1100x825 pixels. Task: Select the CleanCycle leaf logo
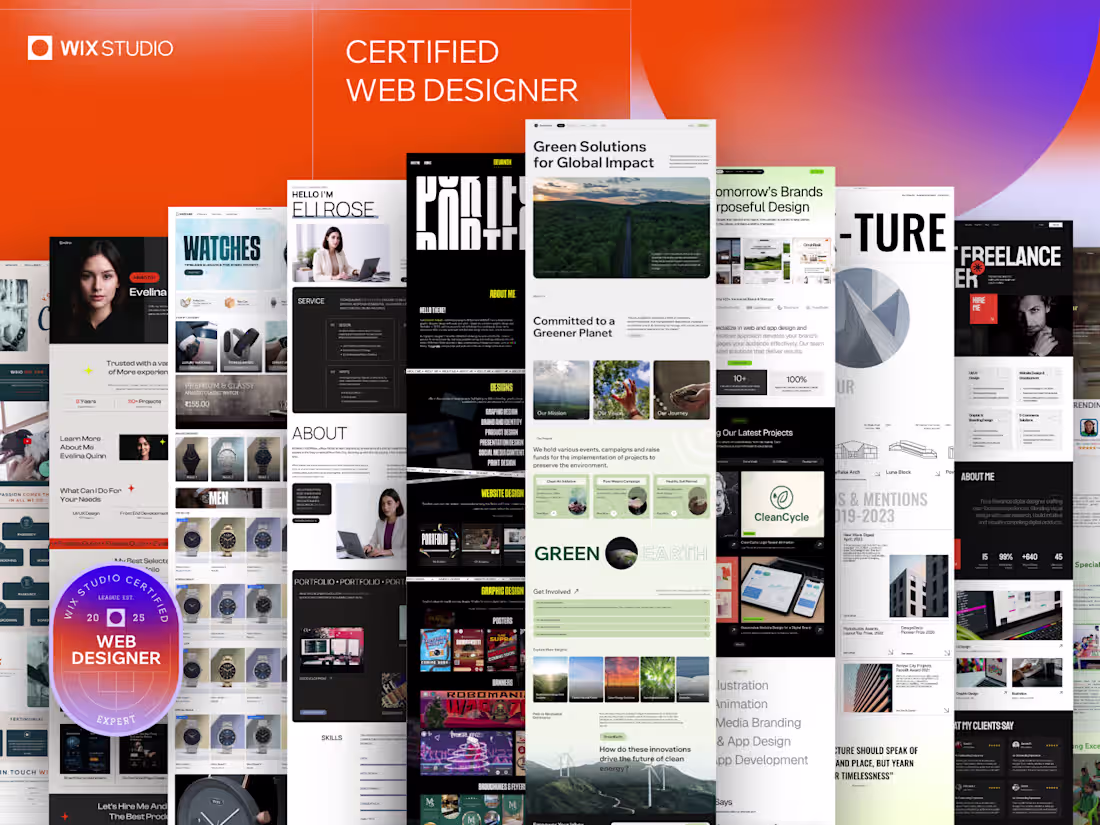781,497
